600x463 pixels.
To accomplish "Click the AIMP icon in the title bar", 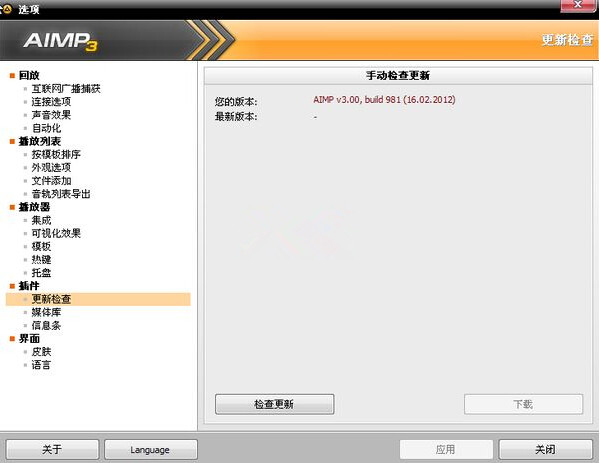I will (x=7, y=8).
